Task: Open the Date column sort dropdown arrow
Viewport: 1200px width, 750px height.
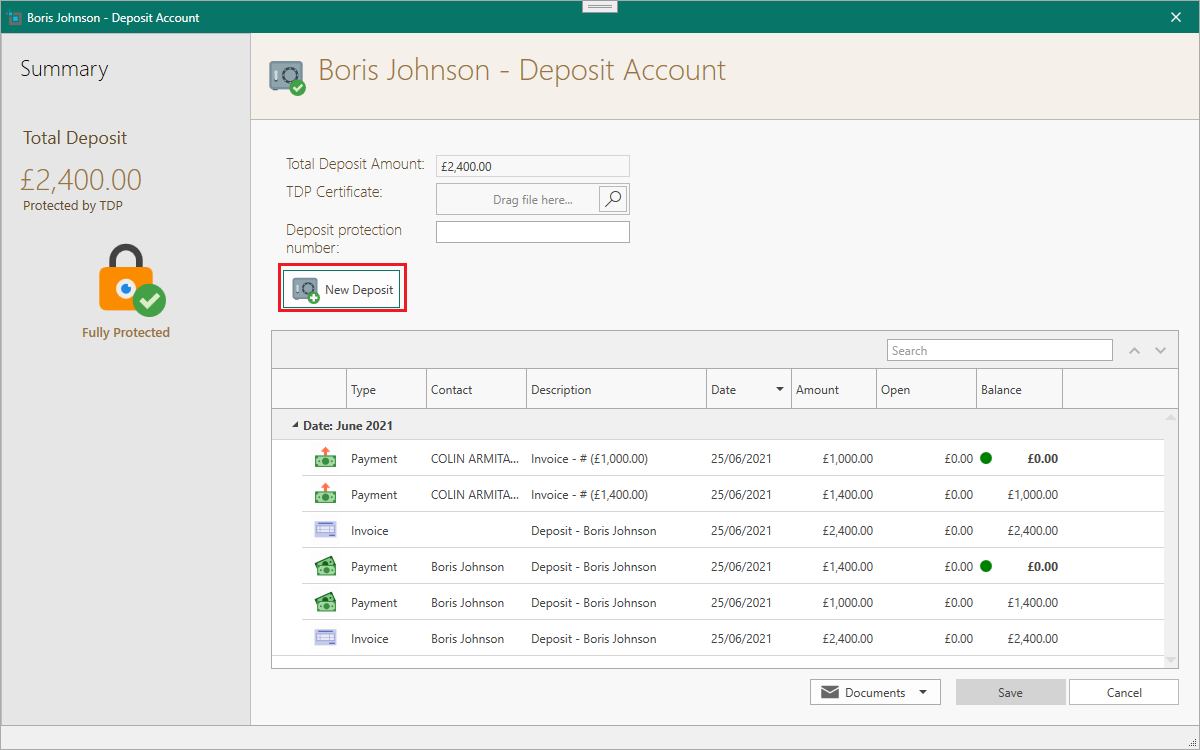Action: (x=780, y=390)
